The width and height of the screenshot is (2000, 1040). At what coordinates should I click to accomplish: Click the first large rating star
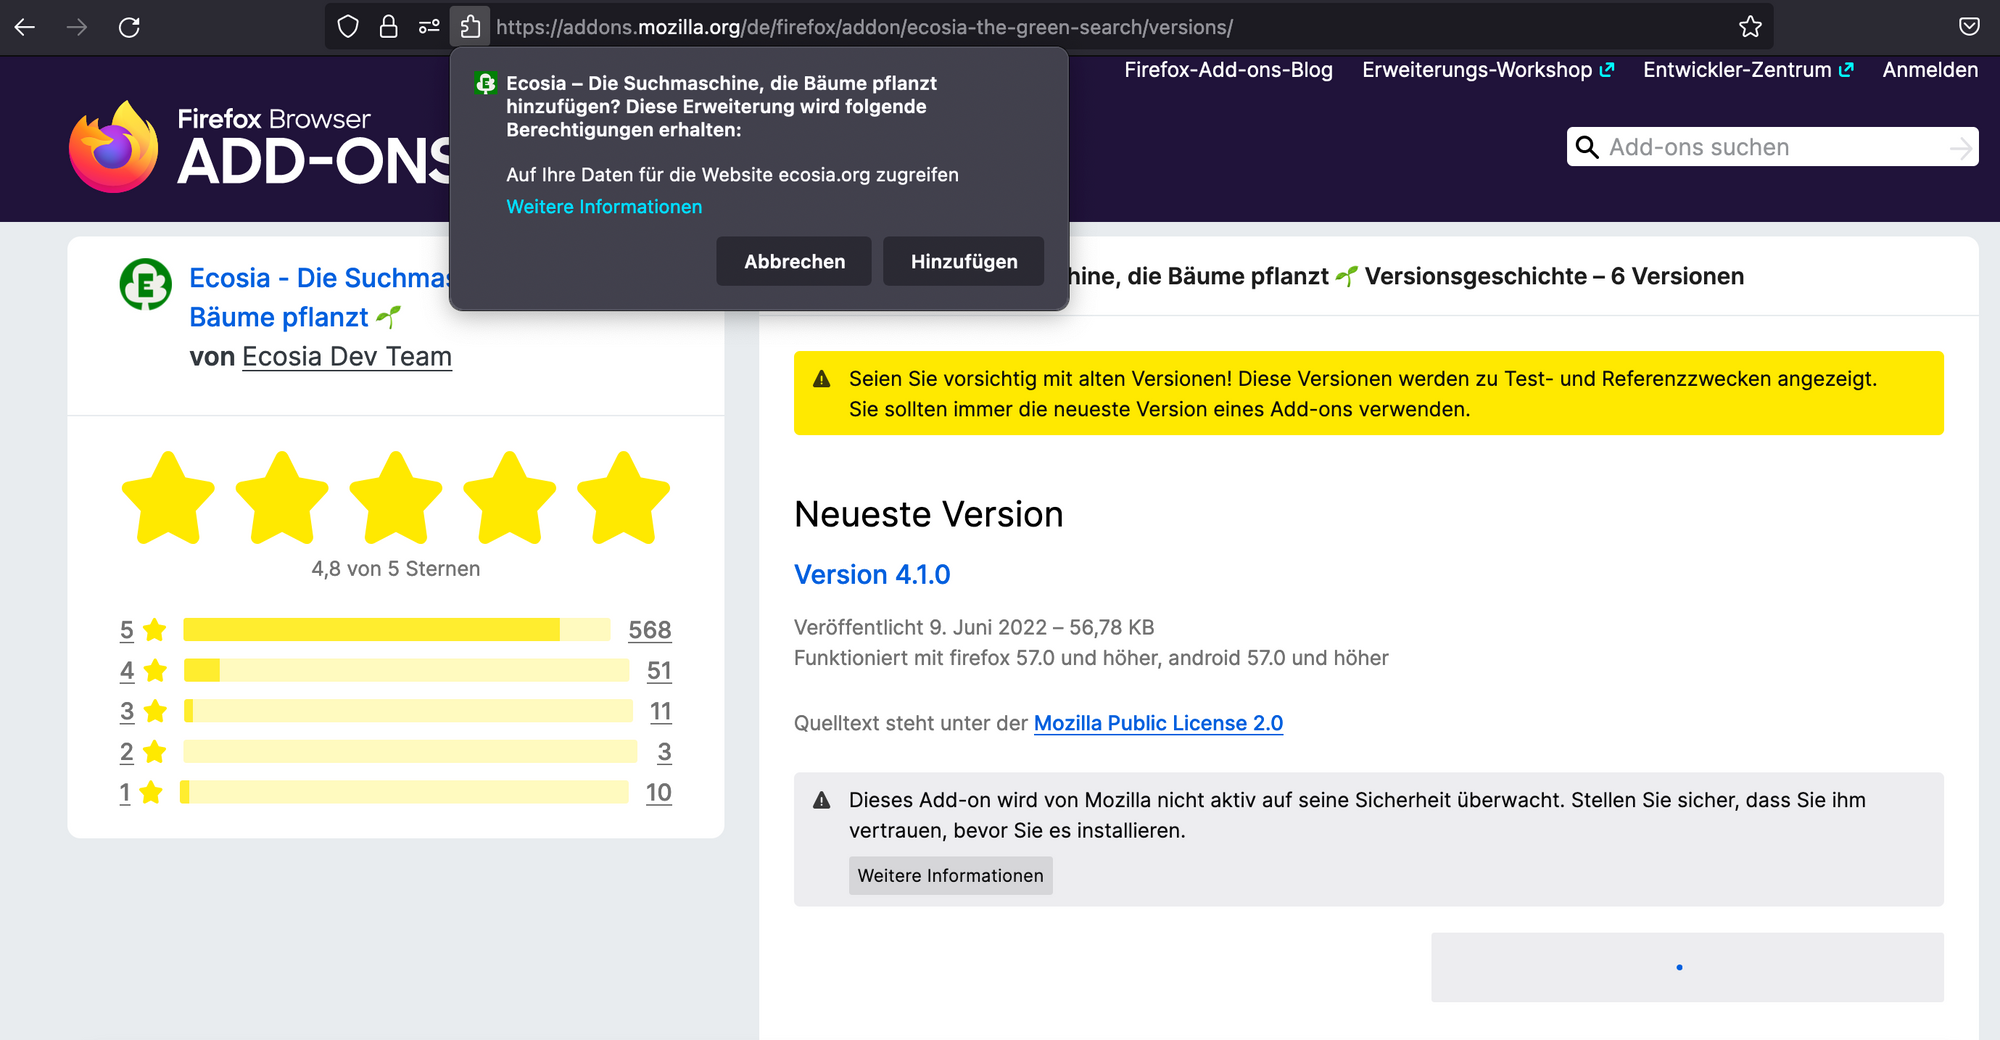pyautogui.click(x=168, y=498)
